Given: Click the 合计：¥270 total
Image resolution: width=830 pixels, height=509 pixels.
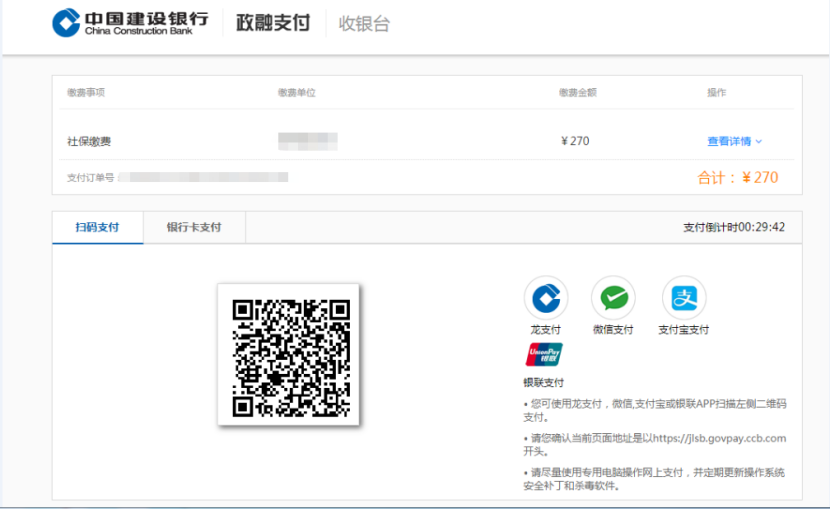Looking at the screenshot, I should click(x=737, y=177).
